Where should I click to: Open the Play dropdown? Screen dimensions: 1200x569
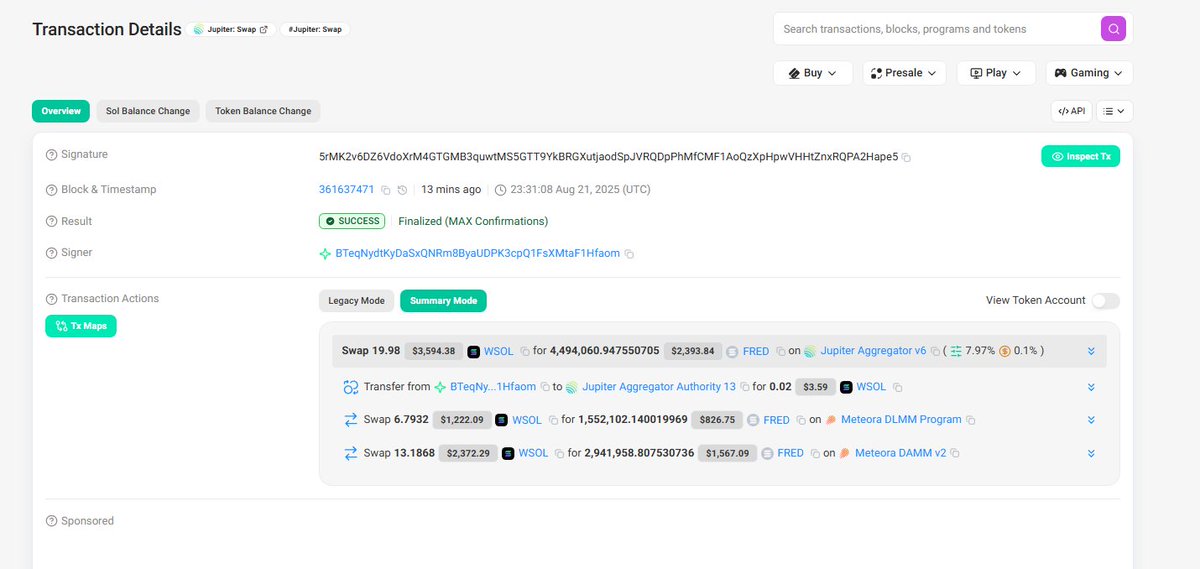click(995, 73)
